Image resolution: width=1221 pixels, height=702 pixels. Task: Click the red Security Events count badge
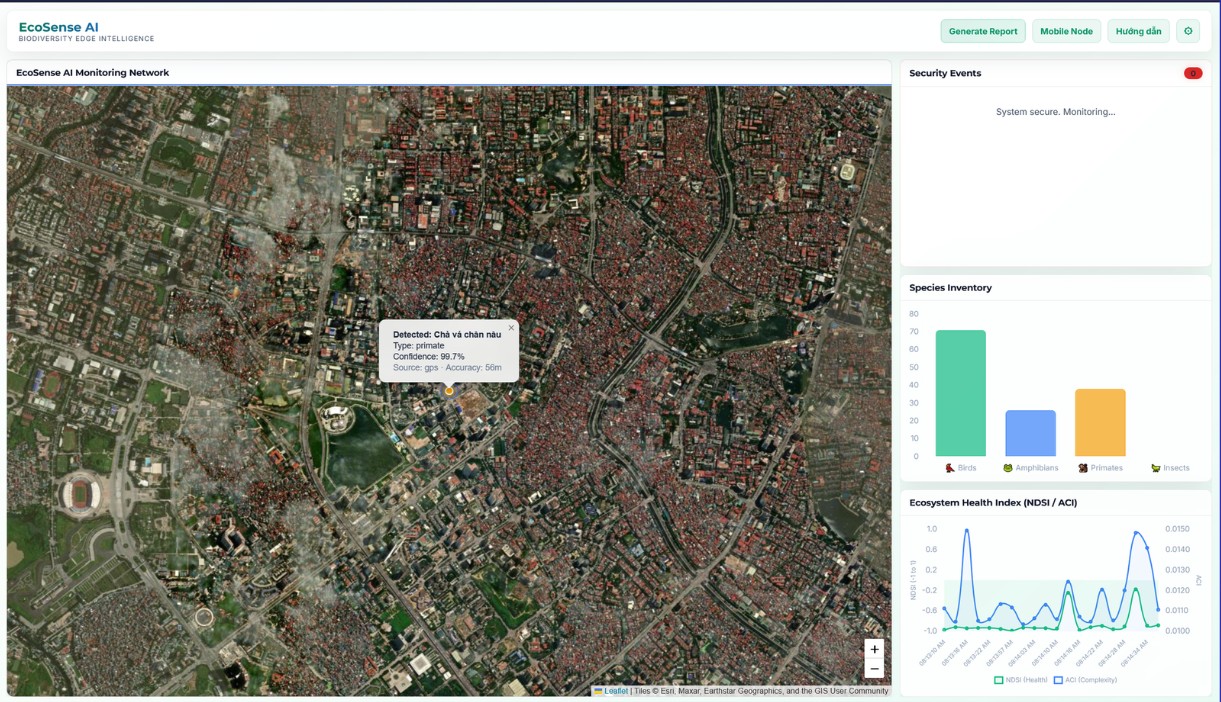pos(1193,73)
